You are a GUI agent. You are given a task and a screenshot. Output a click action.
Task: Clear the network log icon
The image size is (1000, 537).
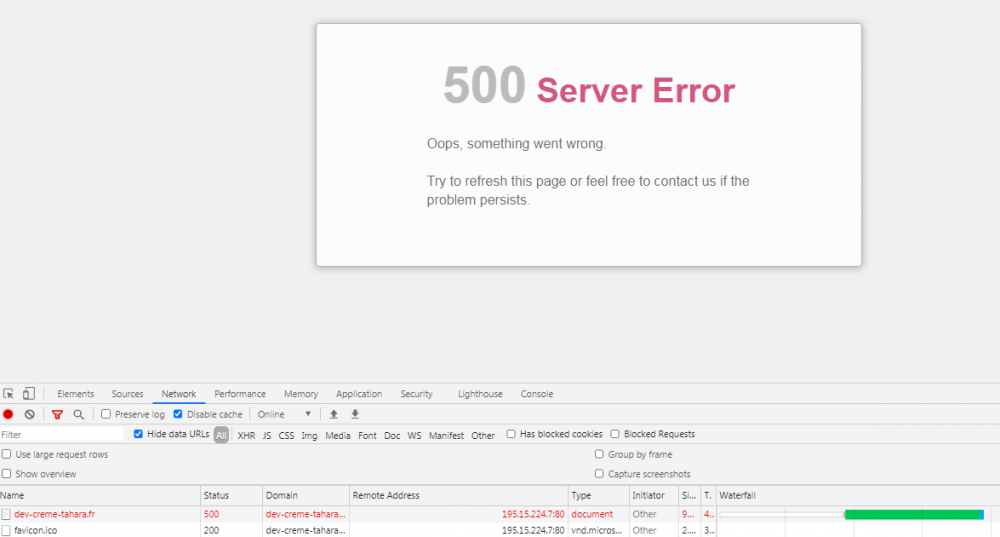click(29, 414)
